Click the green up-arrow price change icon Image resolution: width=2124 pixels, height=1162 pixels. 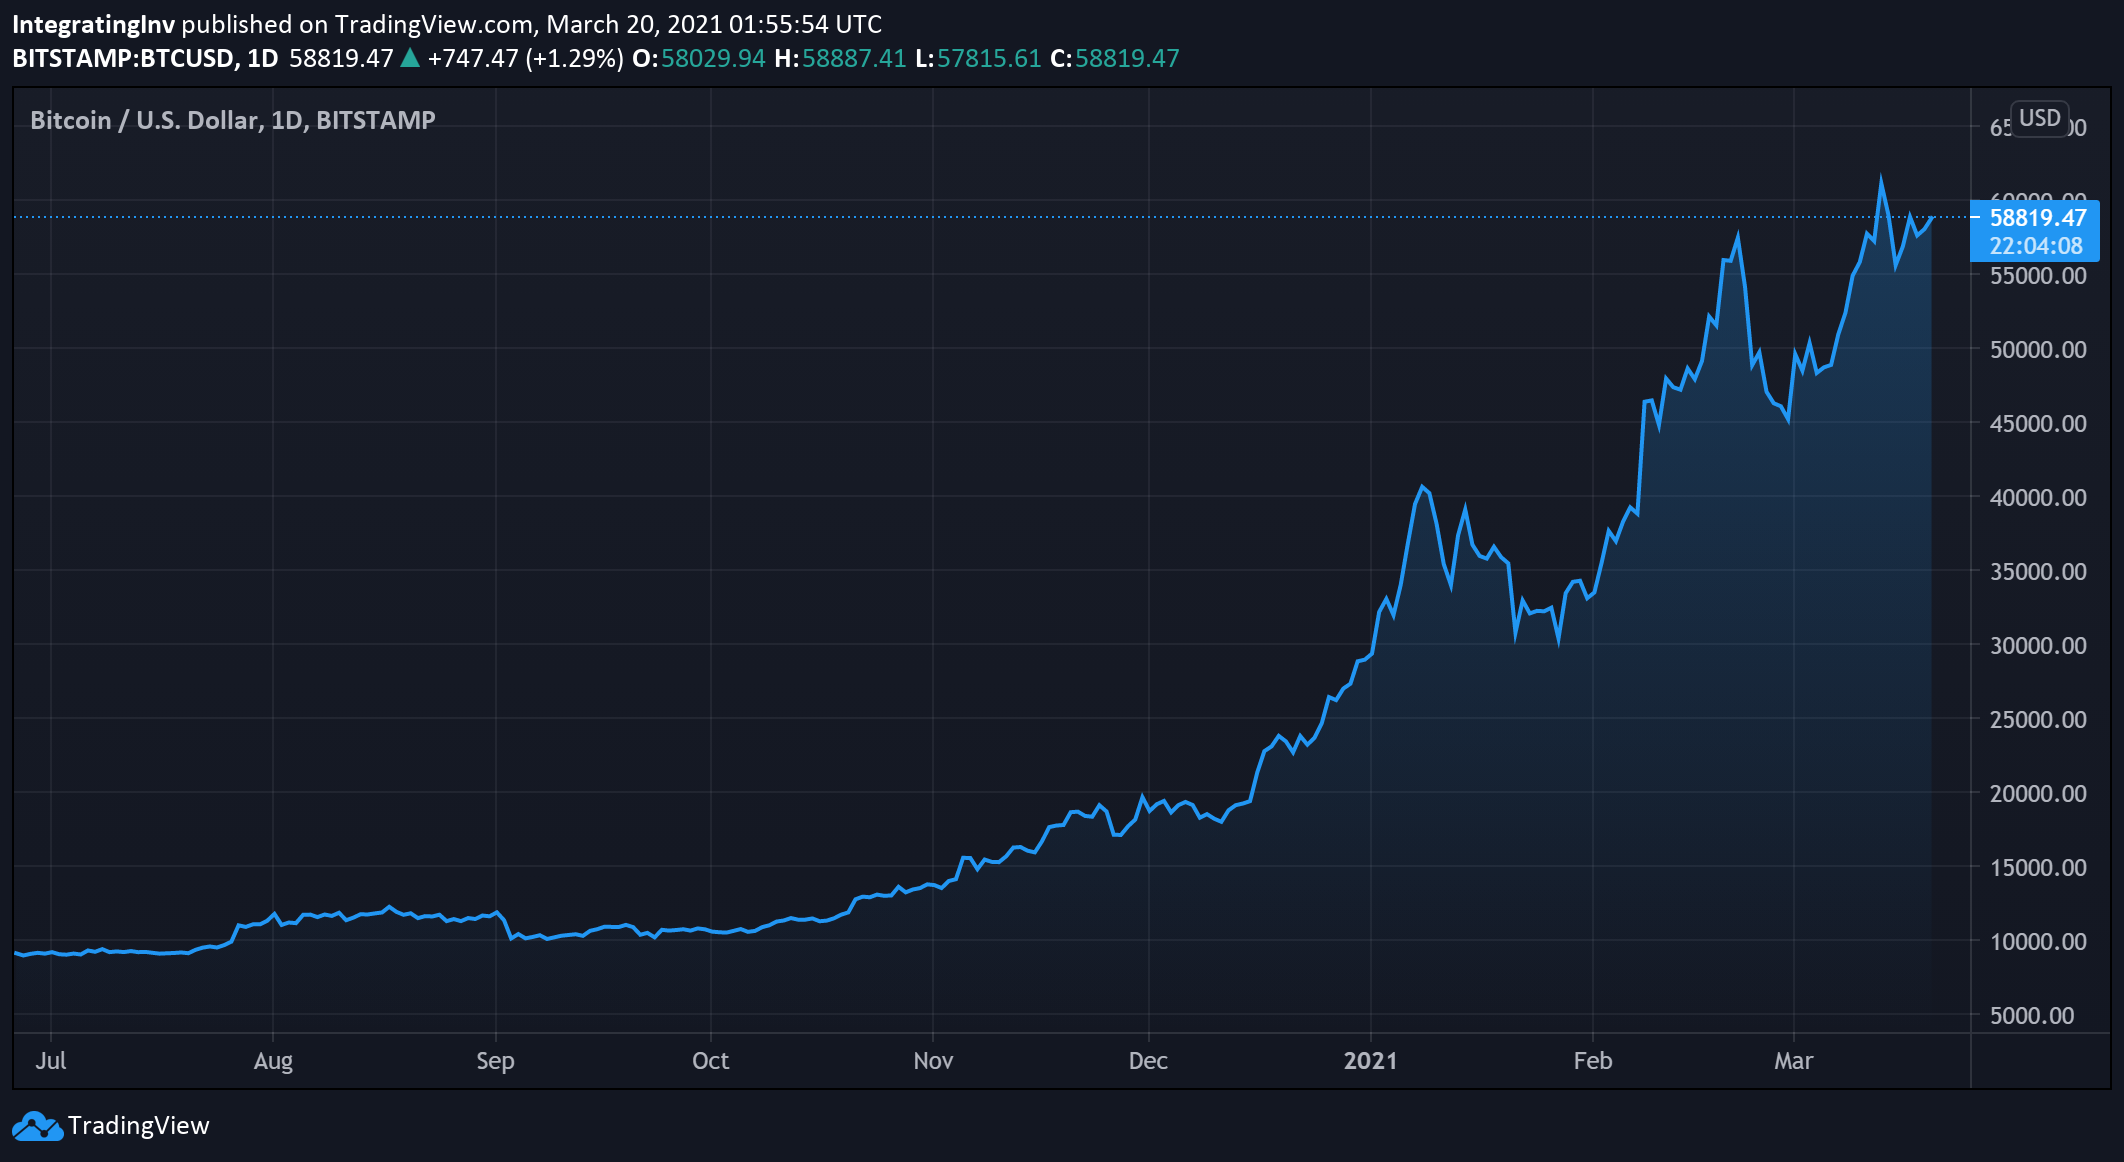(410, 58)
